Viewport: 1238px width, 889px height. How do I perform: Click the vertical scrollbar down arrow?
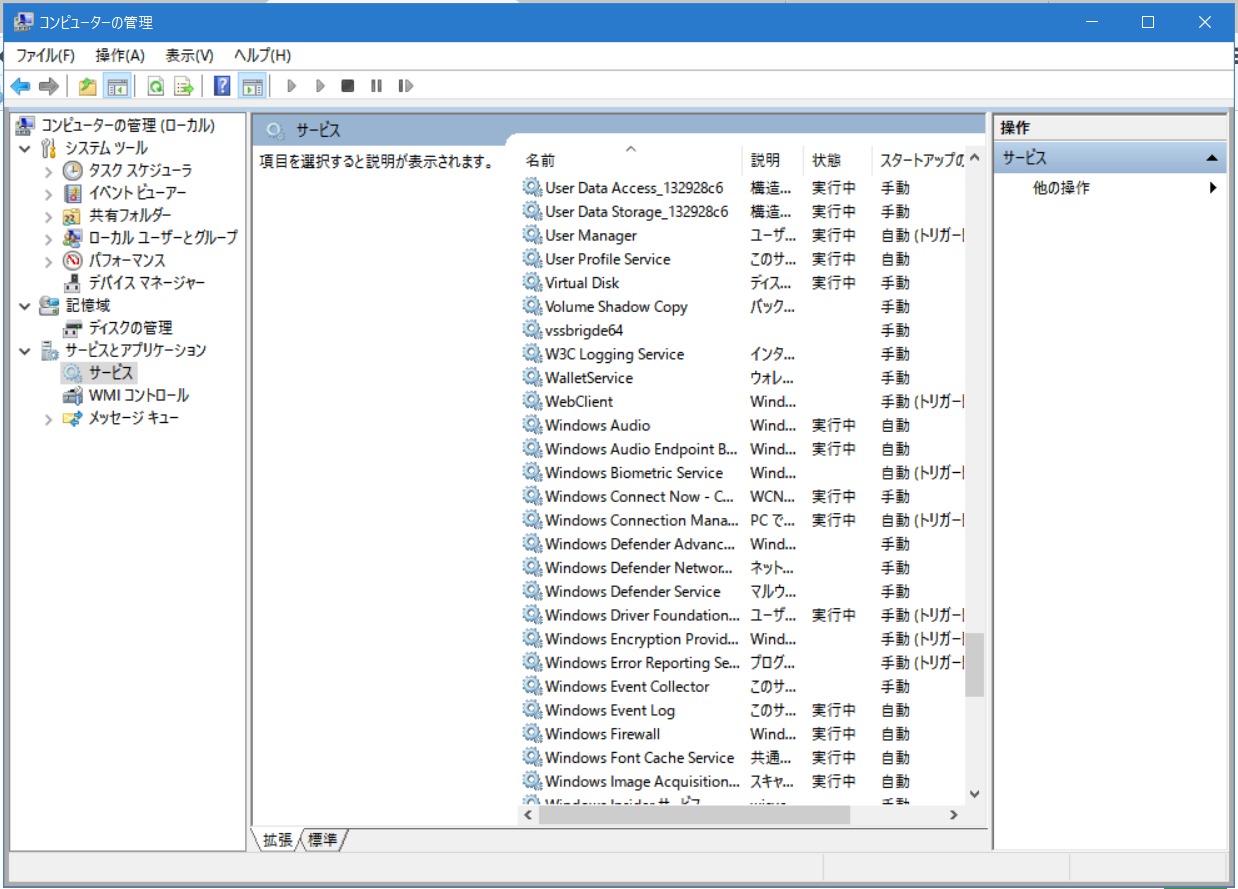pyautogui.click(x=975, y=794)
